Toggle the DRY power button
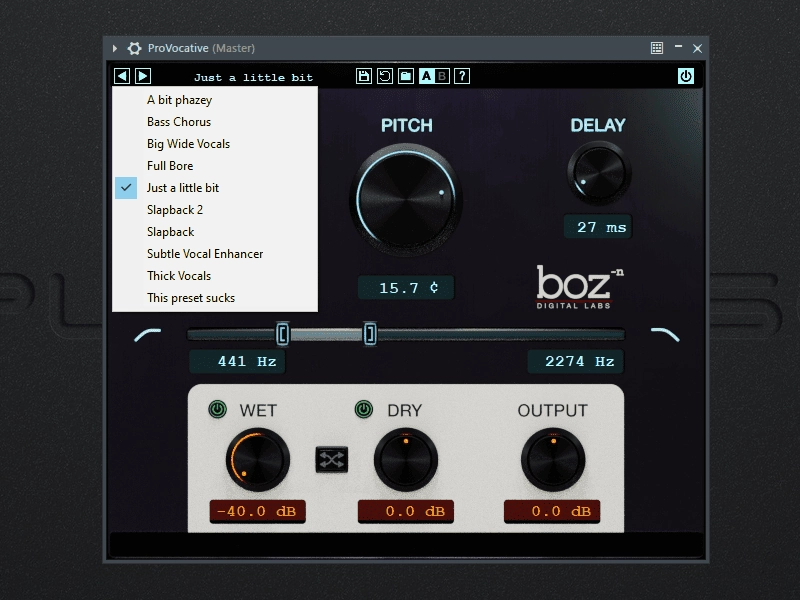The width and height of the screenshot is (800, 600). 364,409
